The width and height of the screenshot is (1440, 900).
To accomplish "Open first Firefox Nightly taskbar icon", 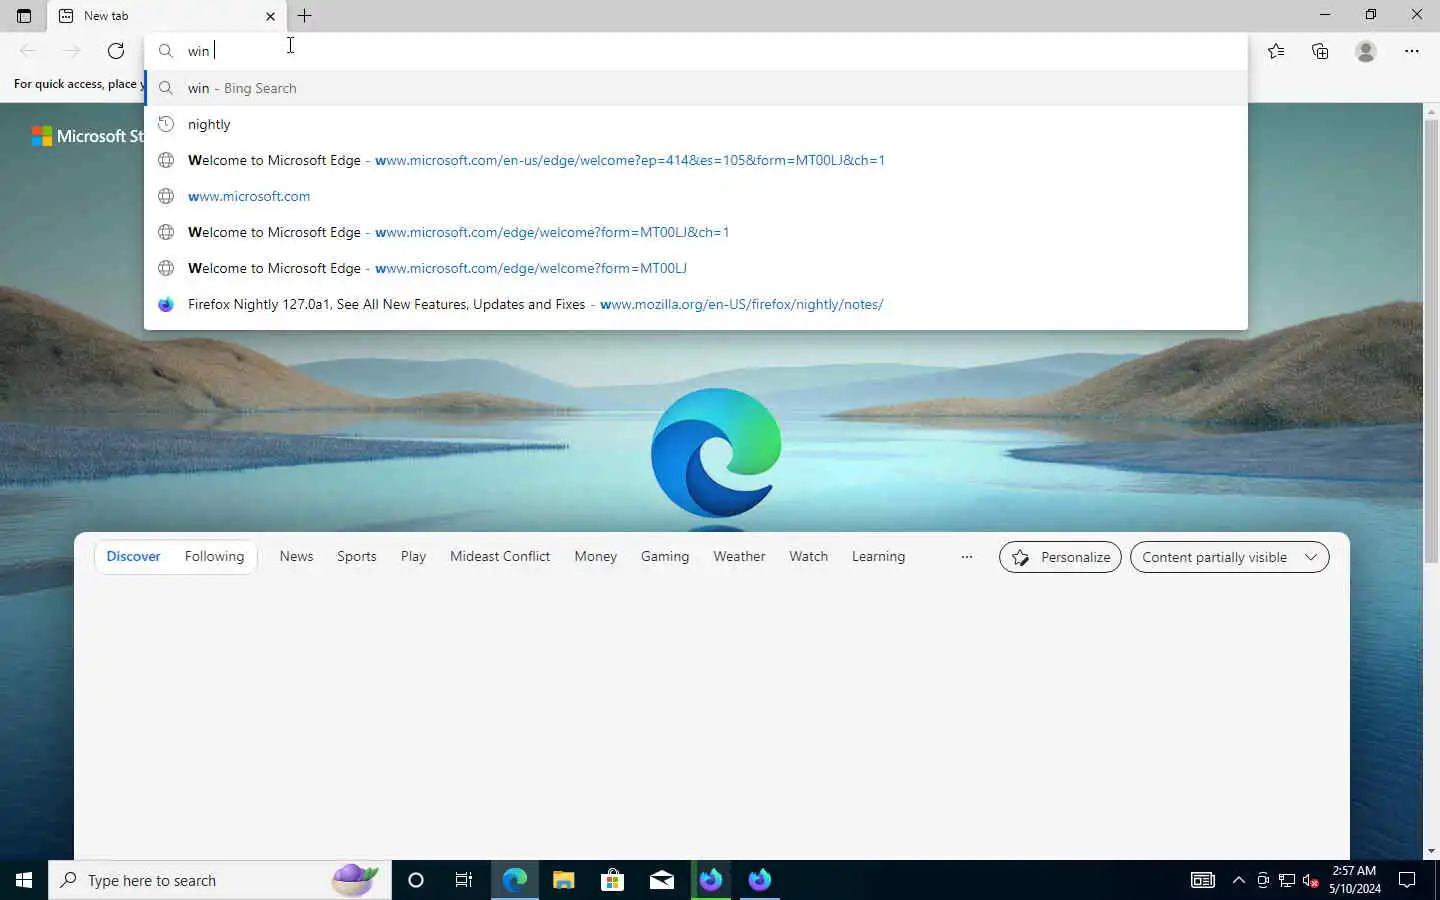I will point(711,880).
